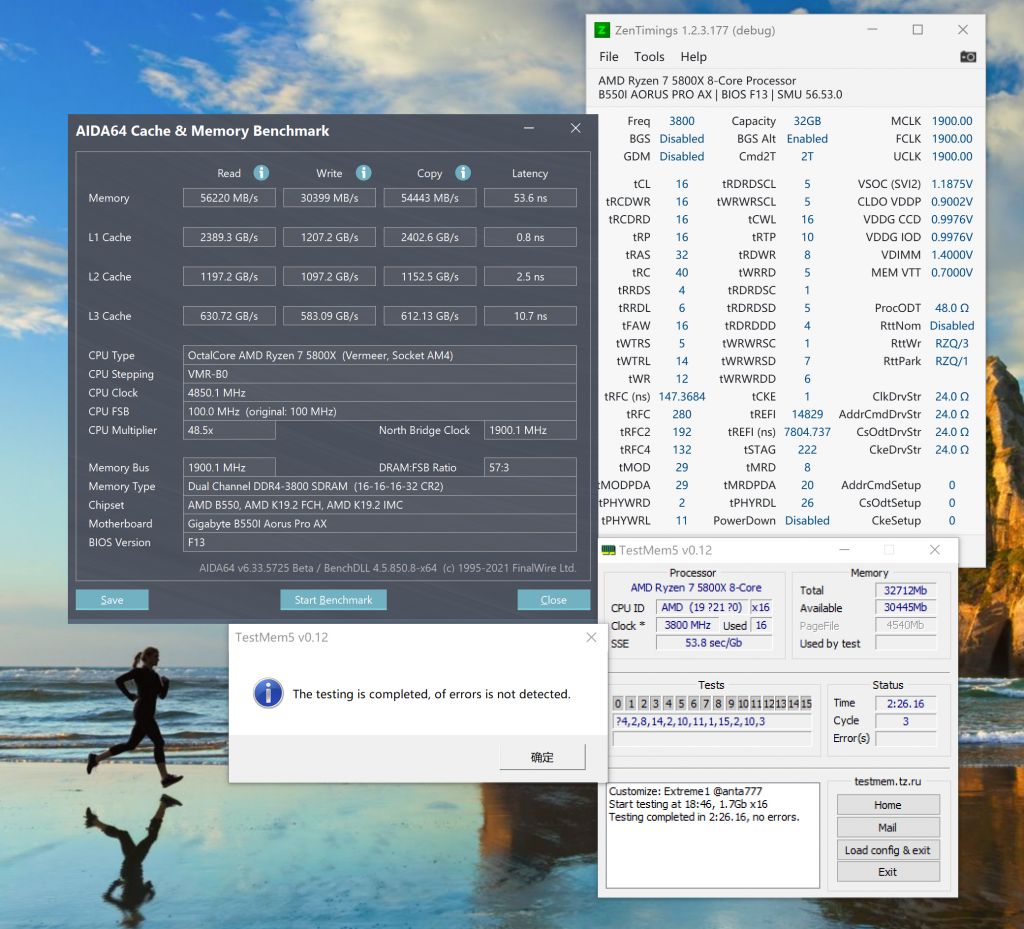Click the info icon next to Copy
The height and width of the screenshot is (929, 1024).
tap(462, 173)
